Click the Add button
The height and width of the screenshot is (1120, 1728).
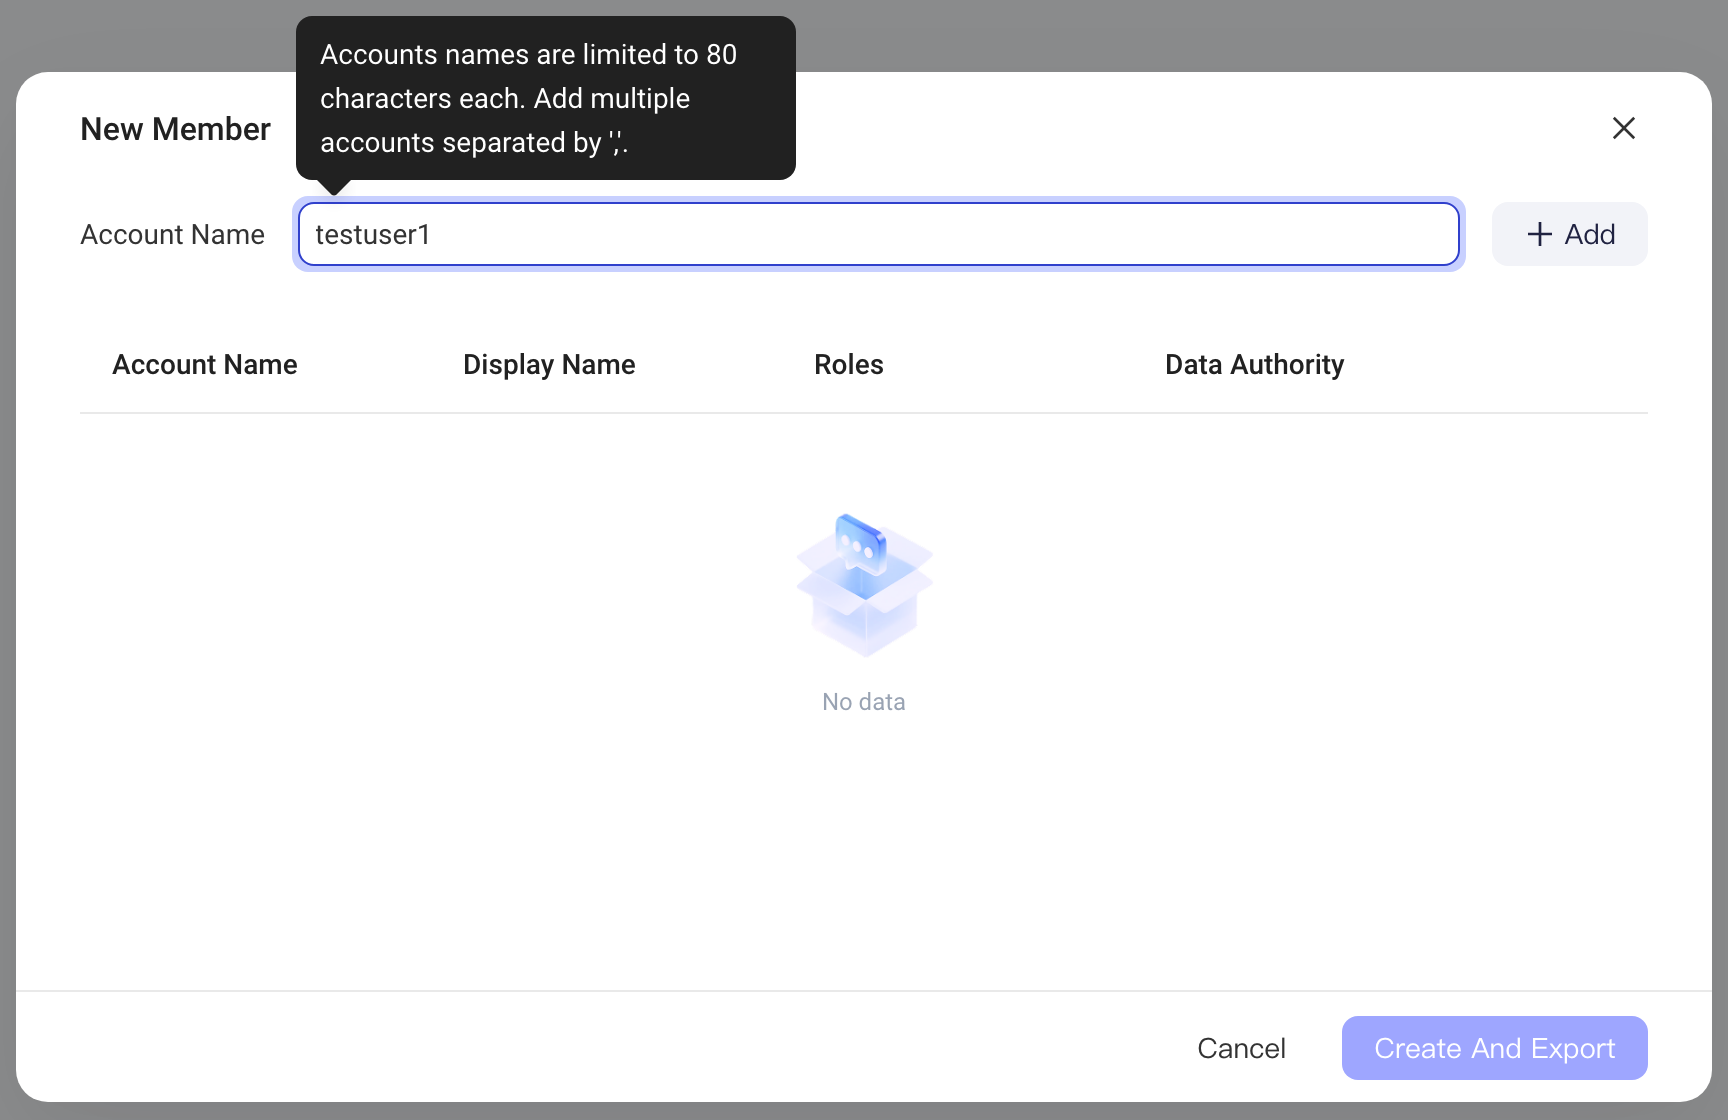coord(1569,234)
